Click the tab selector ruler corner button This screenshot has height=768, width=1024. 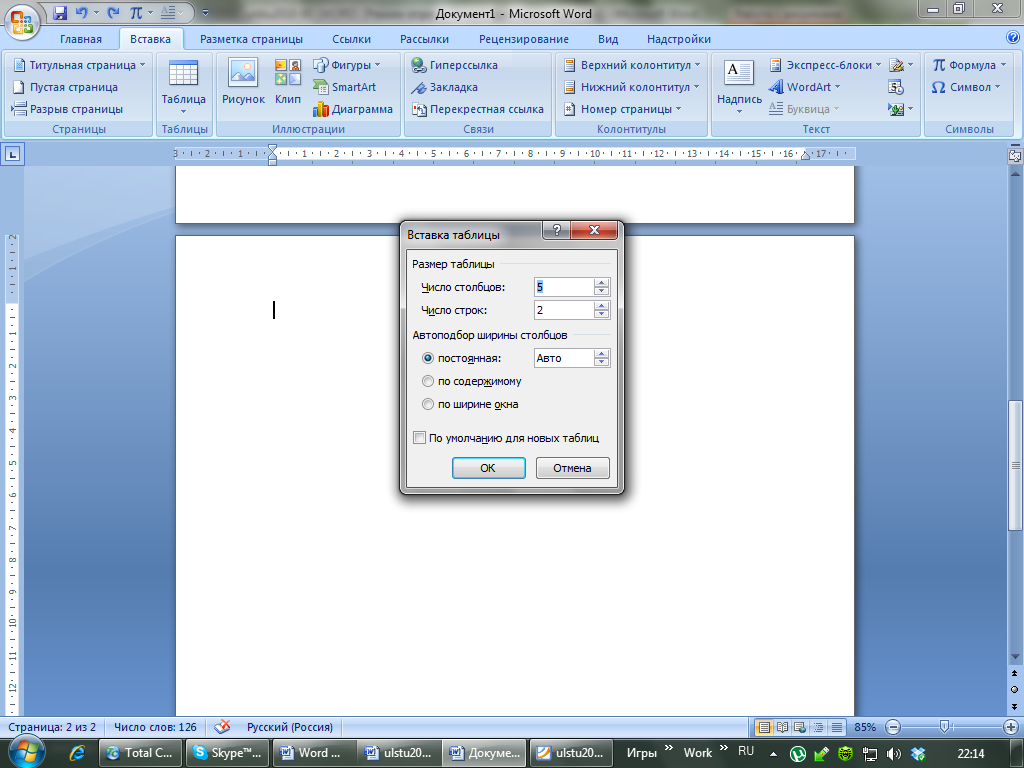coord(13,154)
